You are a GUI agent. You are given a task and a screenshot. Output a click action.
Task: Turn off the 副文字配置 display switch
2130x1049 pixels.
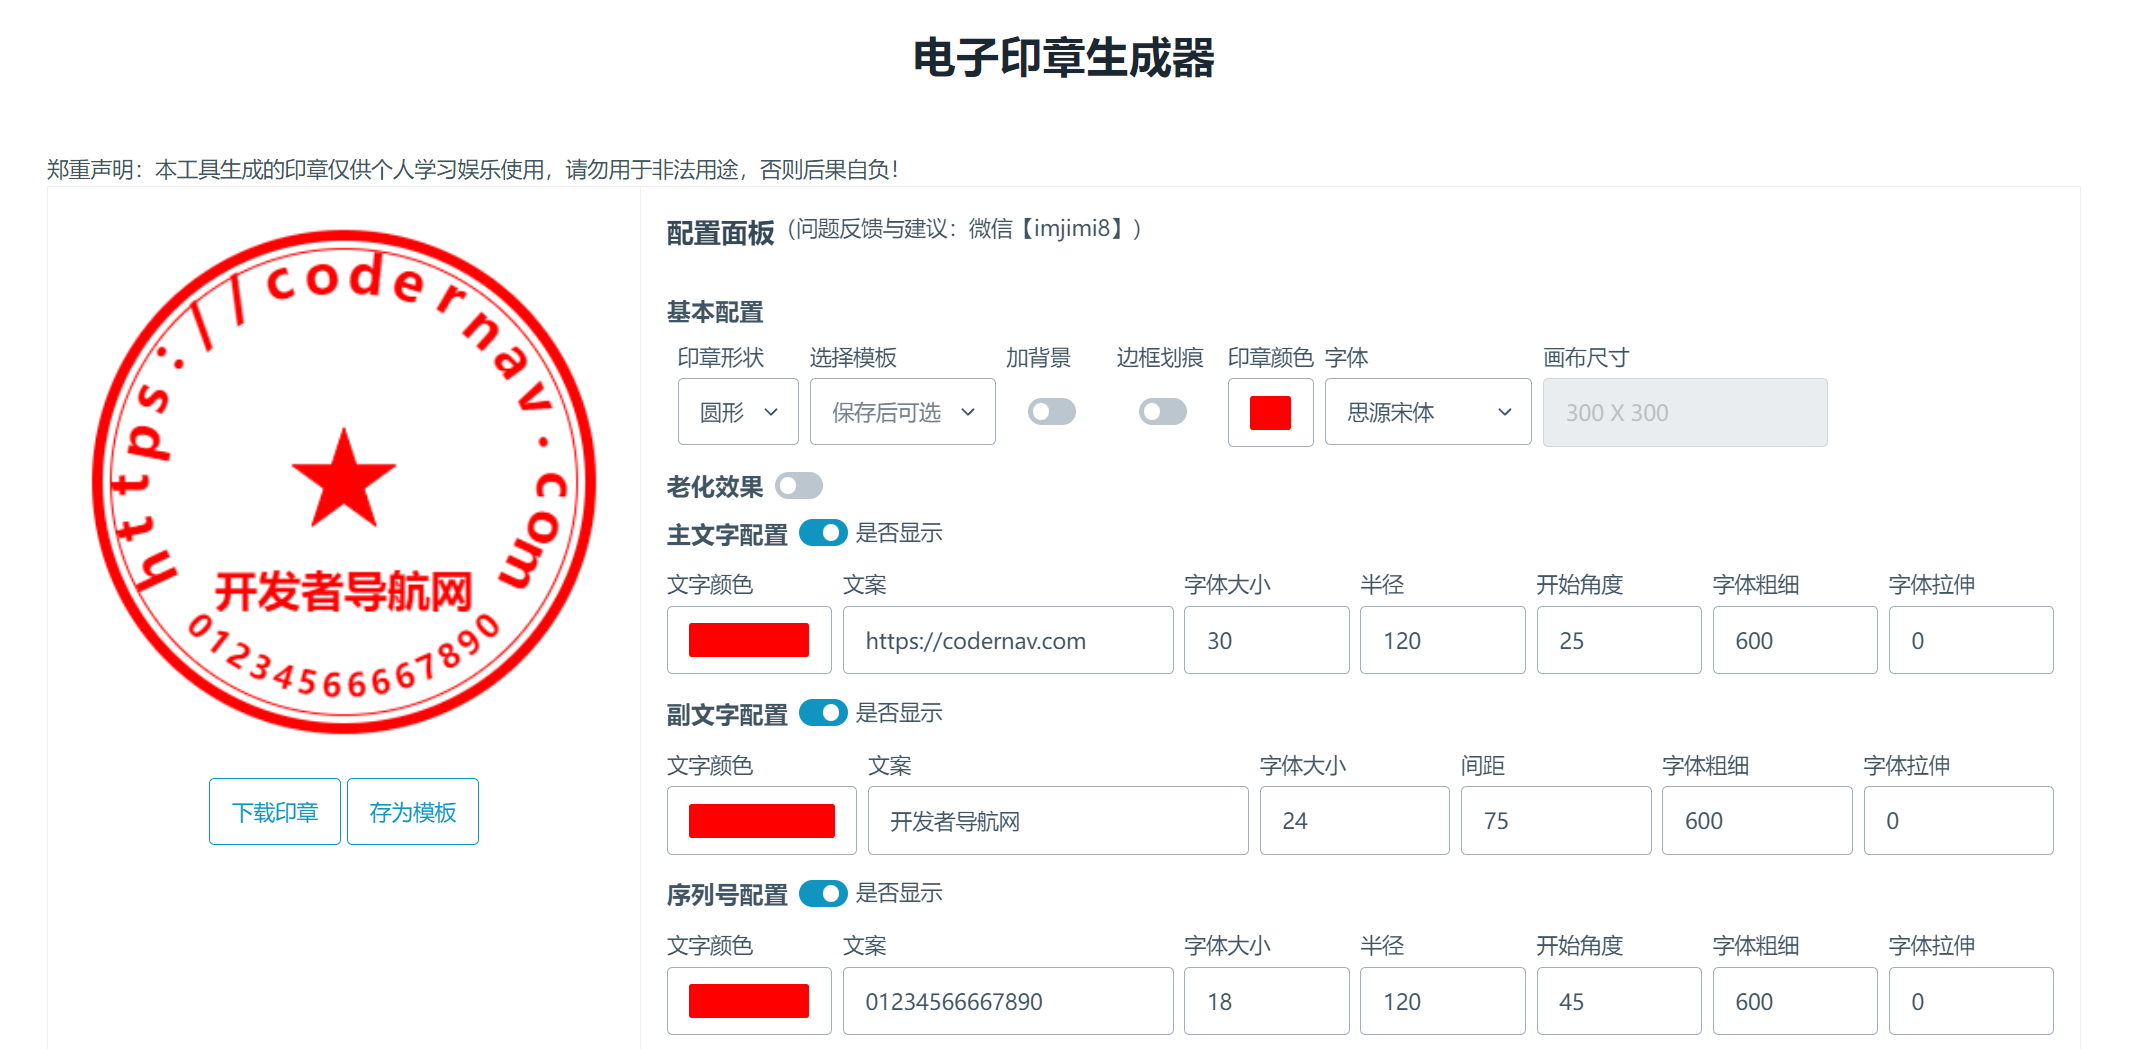(823, 713)
